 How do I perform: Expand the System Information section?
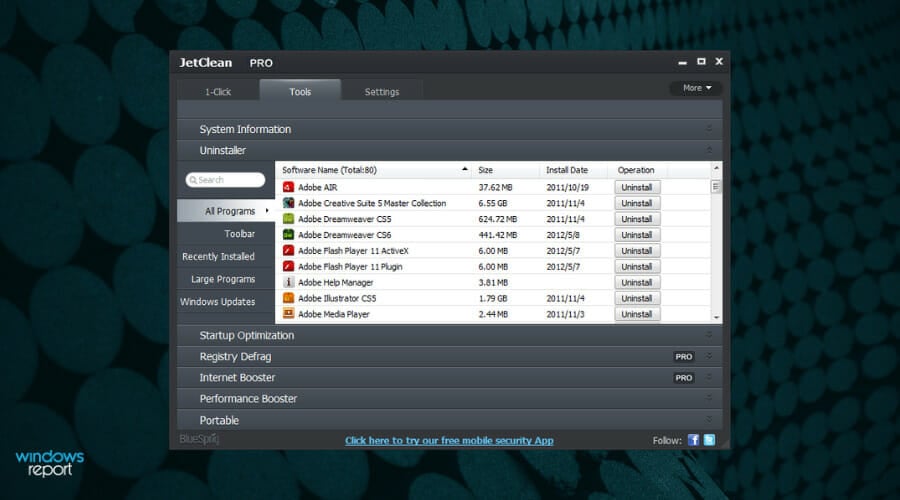pos(709,129)
